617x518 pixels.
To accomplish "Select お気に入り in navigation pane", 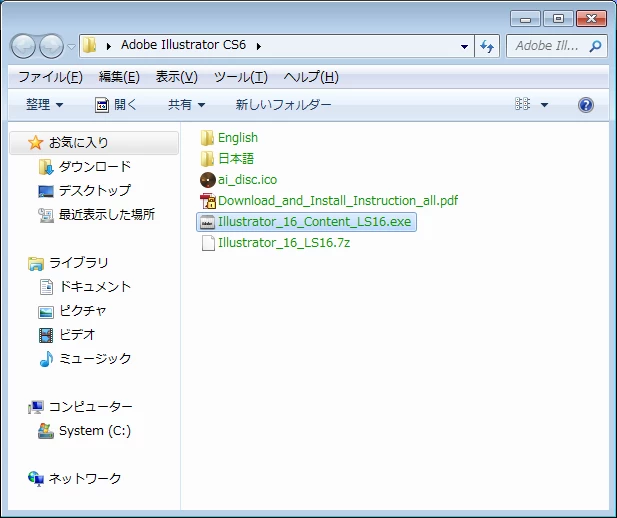I will 94,142.
